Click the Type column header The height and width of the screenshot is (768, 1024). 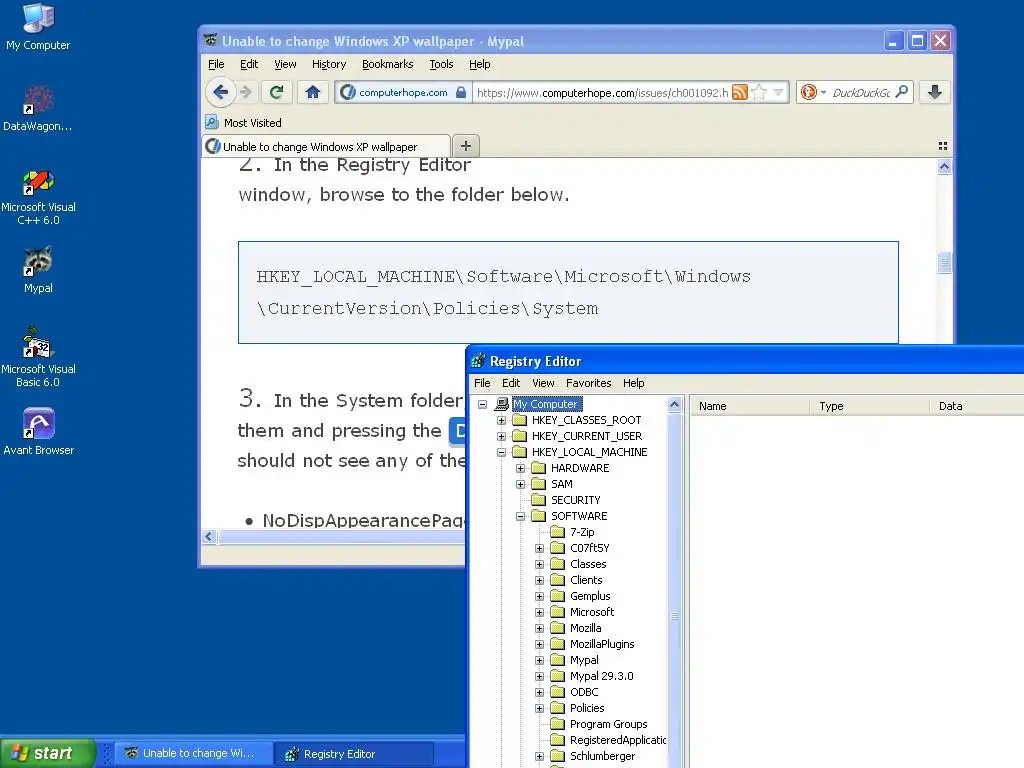pyautogui.click(x=869, y=406)
